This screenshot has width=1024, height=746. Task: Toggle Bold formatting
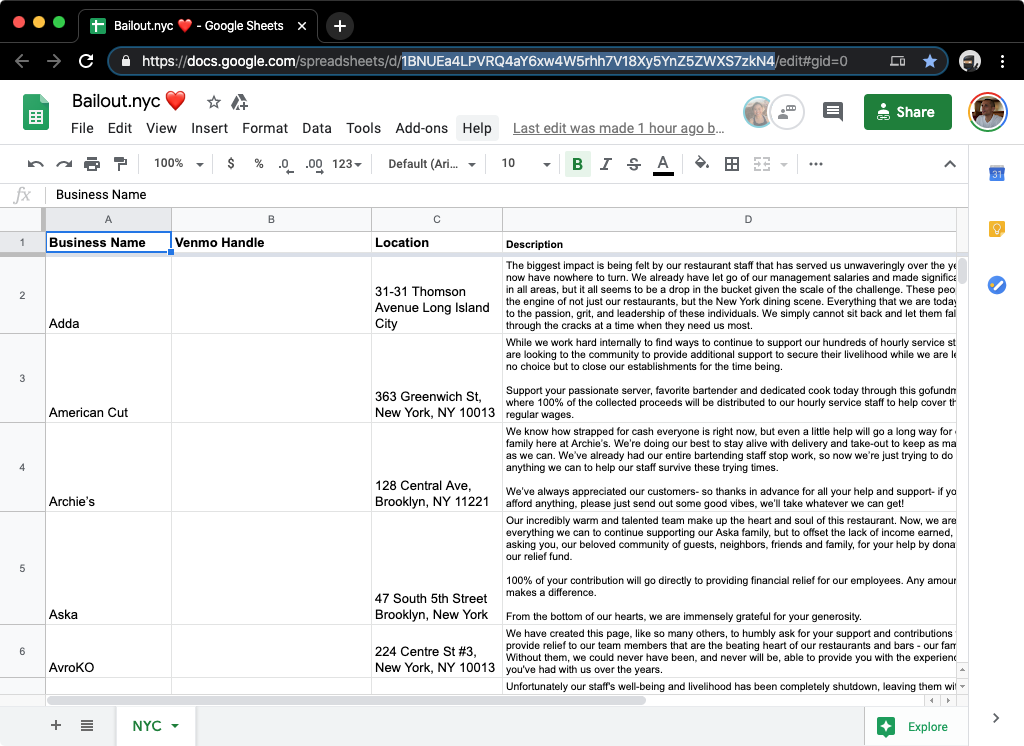(577, 164)
